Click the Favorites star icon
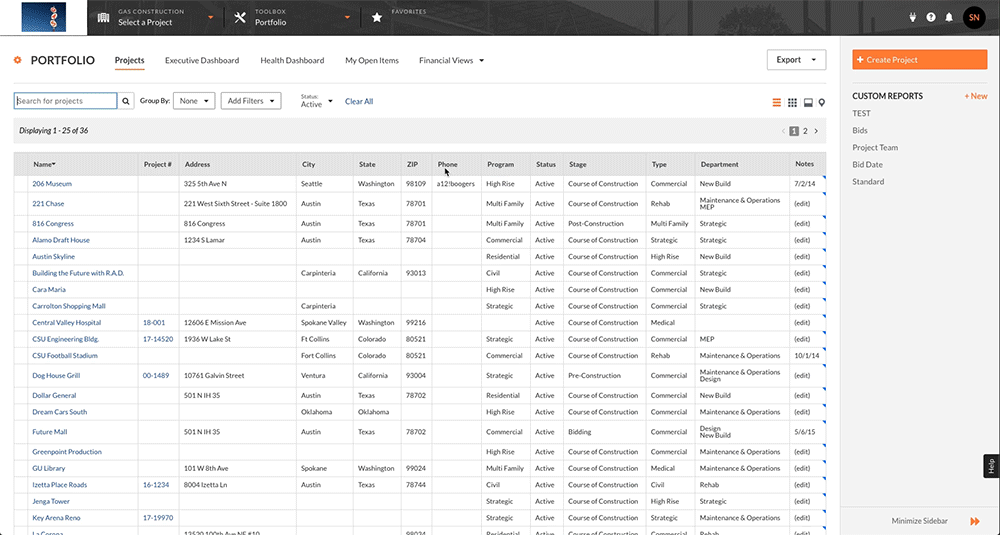Viewport: 1000px width, 535px height. click(x=376, y=17)
